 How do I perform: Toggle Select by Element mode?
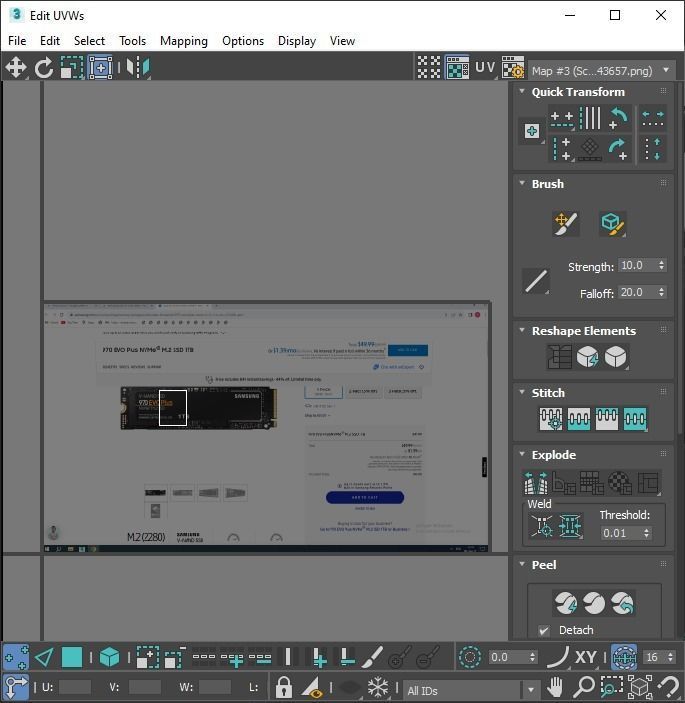[x=109, y=657]
